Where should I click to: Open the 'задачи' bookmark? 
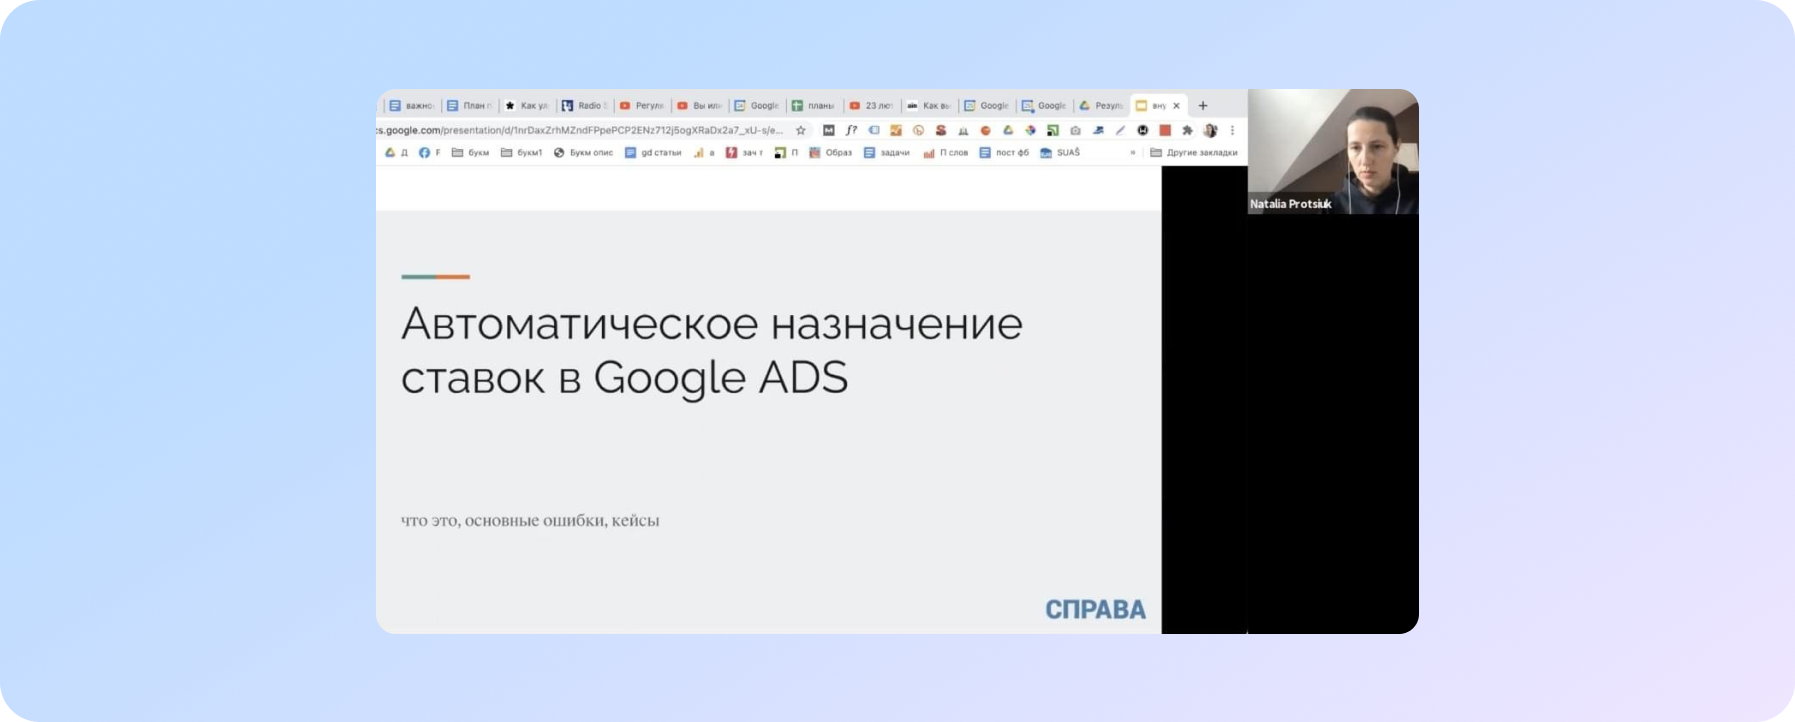pos(887,153)
